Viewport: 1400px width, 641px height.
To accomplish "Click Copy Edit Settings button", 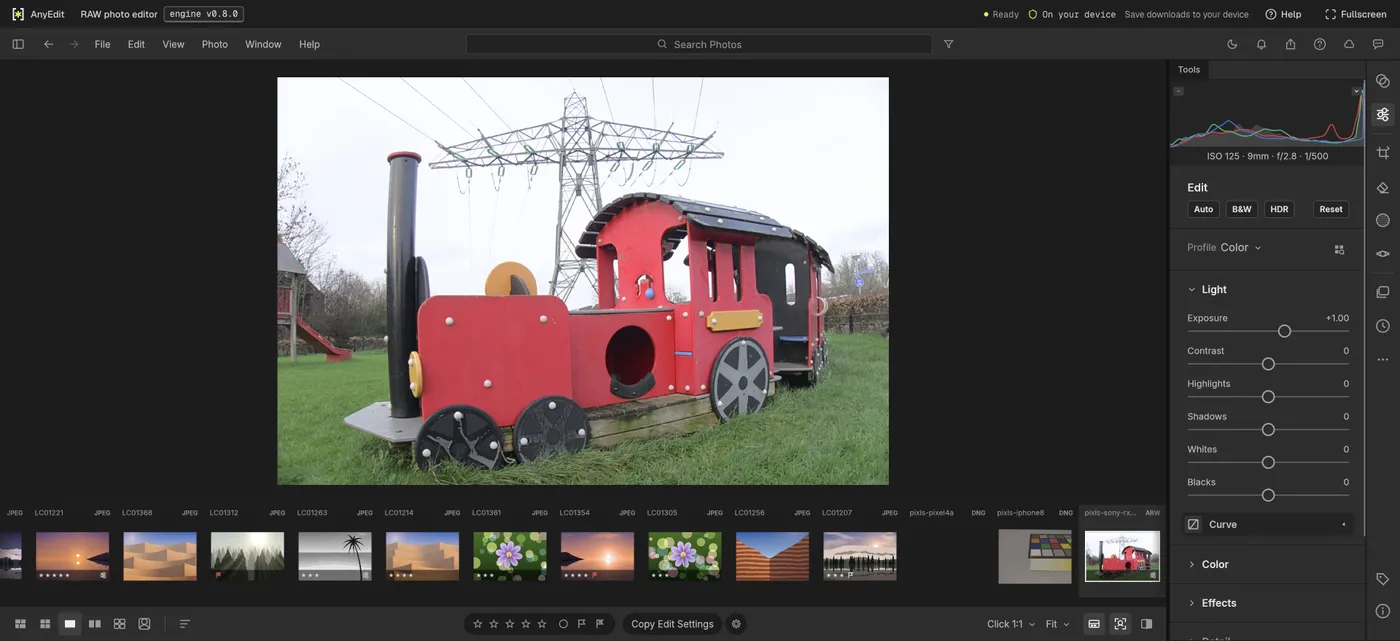I will tap(672, 624).
